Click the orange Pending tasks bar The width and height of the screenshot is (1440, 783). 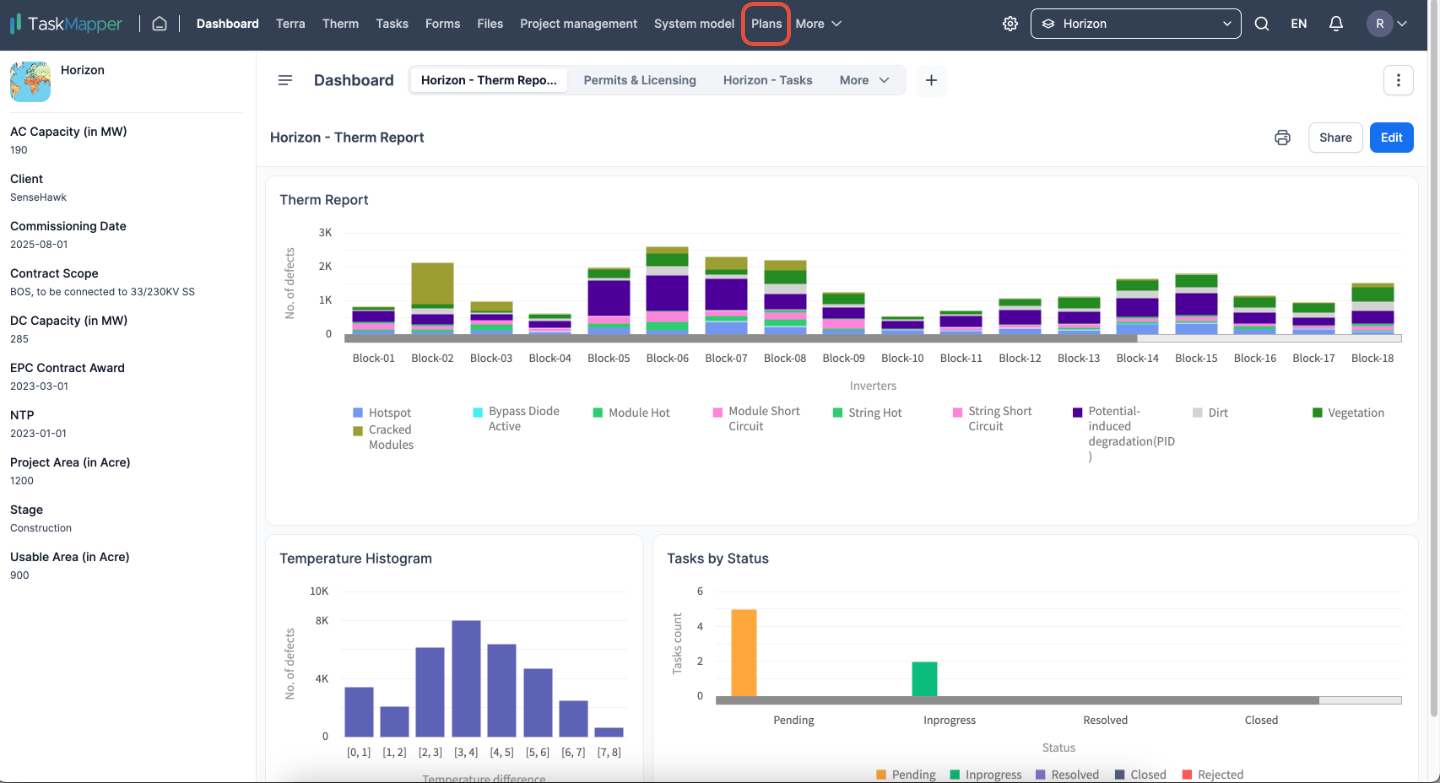click(x=744, y=652)
